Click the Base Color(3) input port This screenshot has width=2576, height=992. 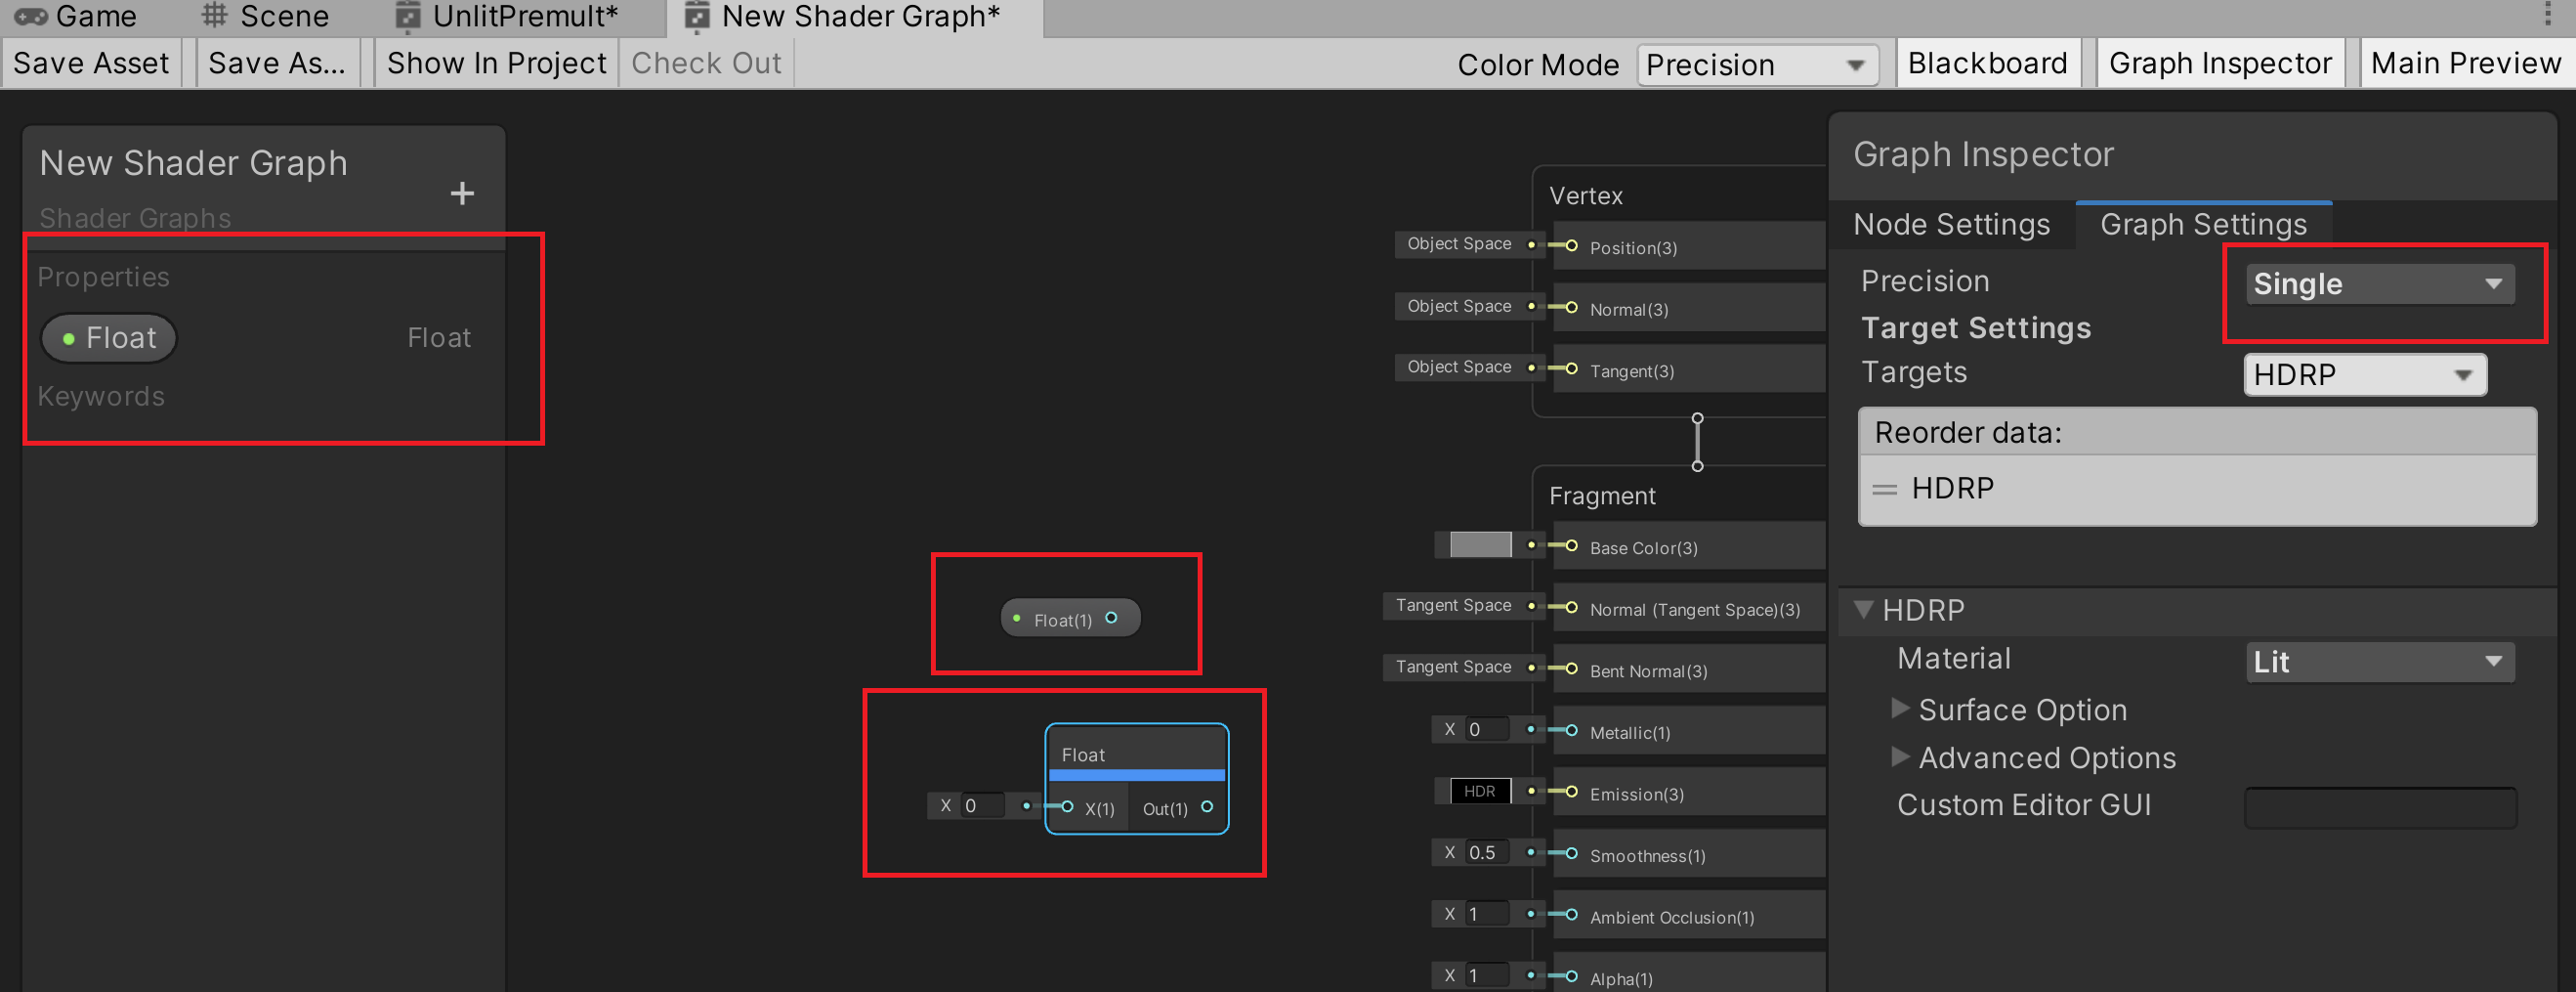pos(1571,546)
